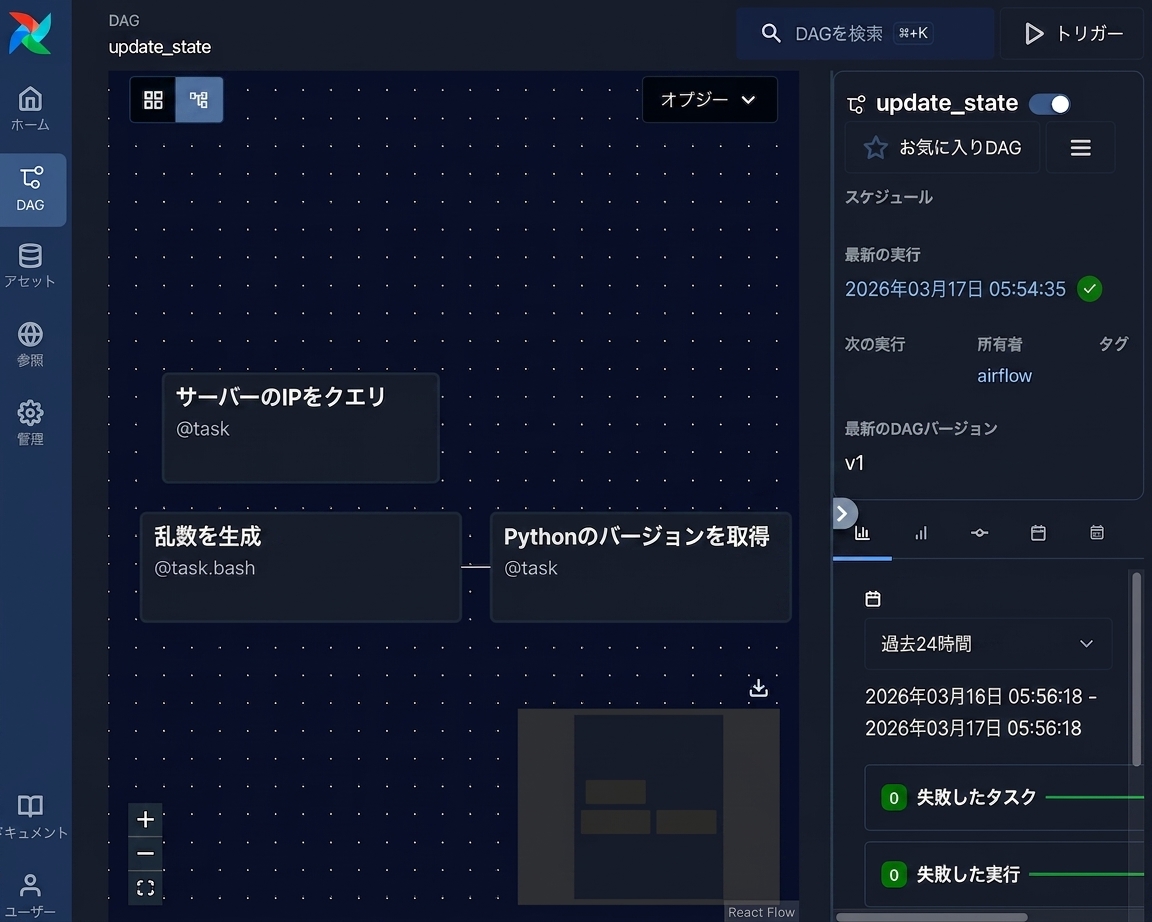
Task: Switch to grid view layout
Action: [x=153, y=100]
